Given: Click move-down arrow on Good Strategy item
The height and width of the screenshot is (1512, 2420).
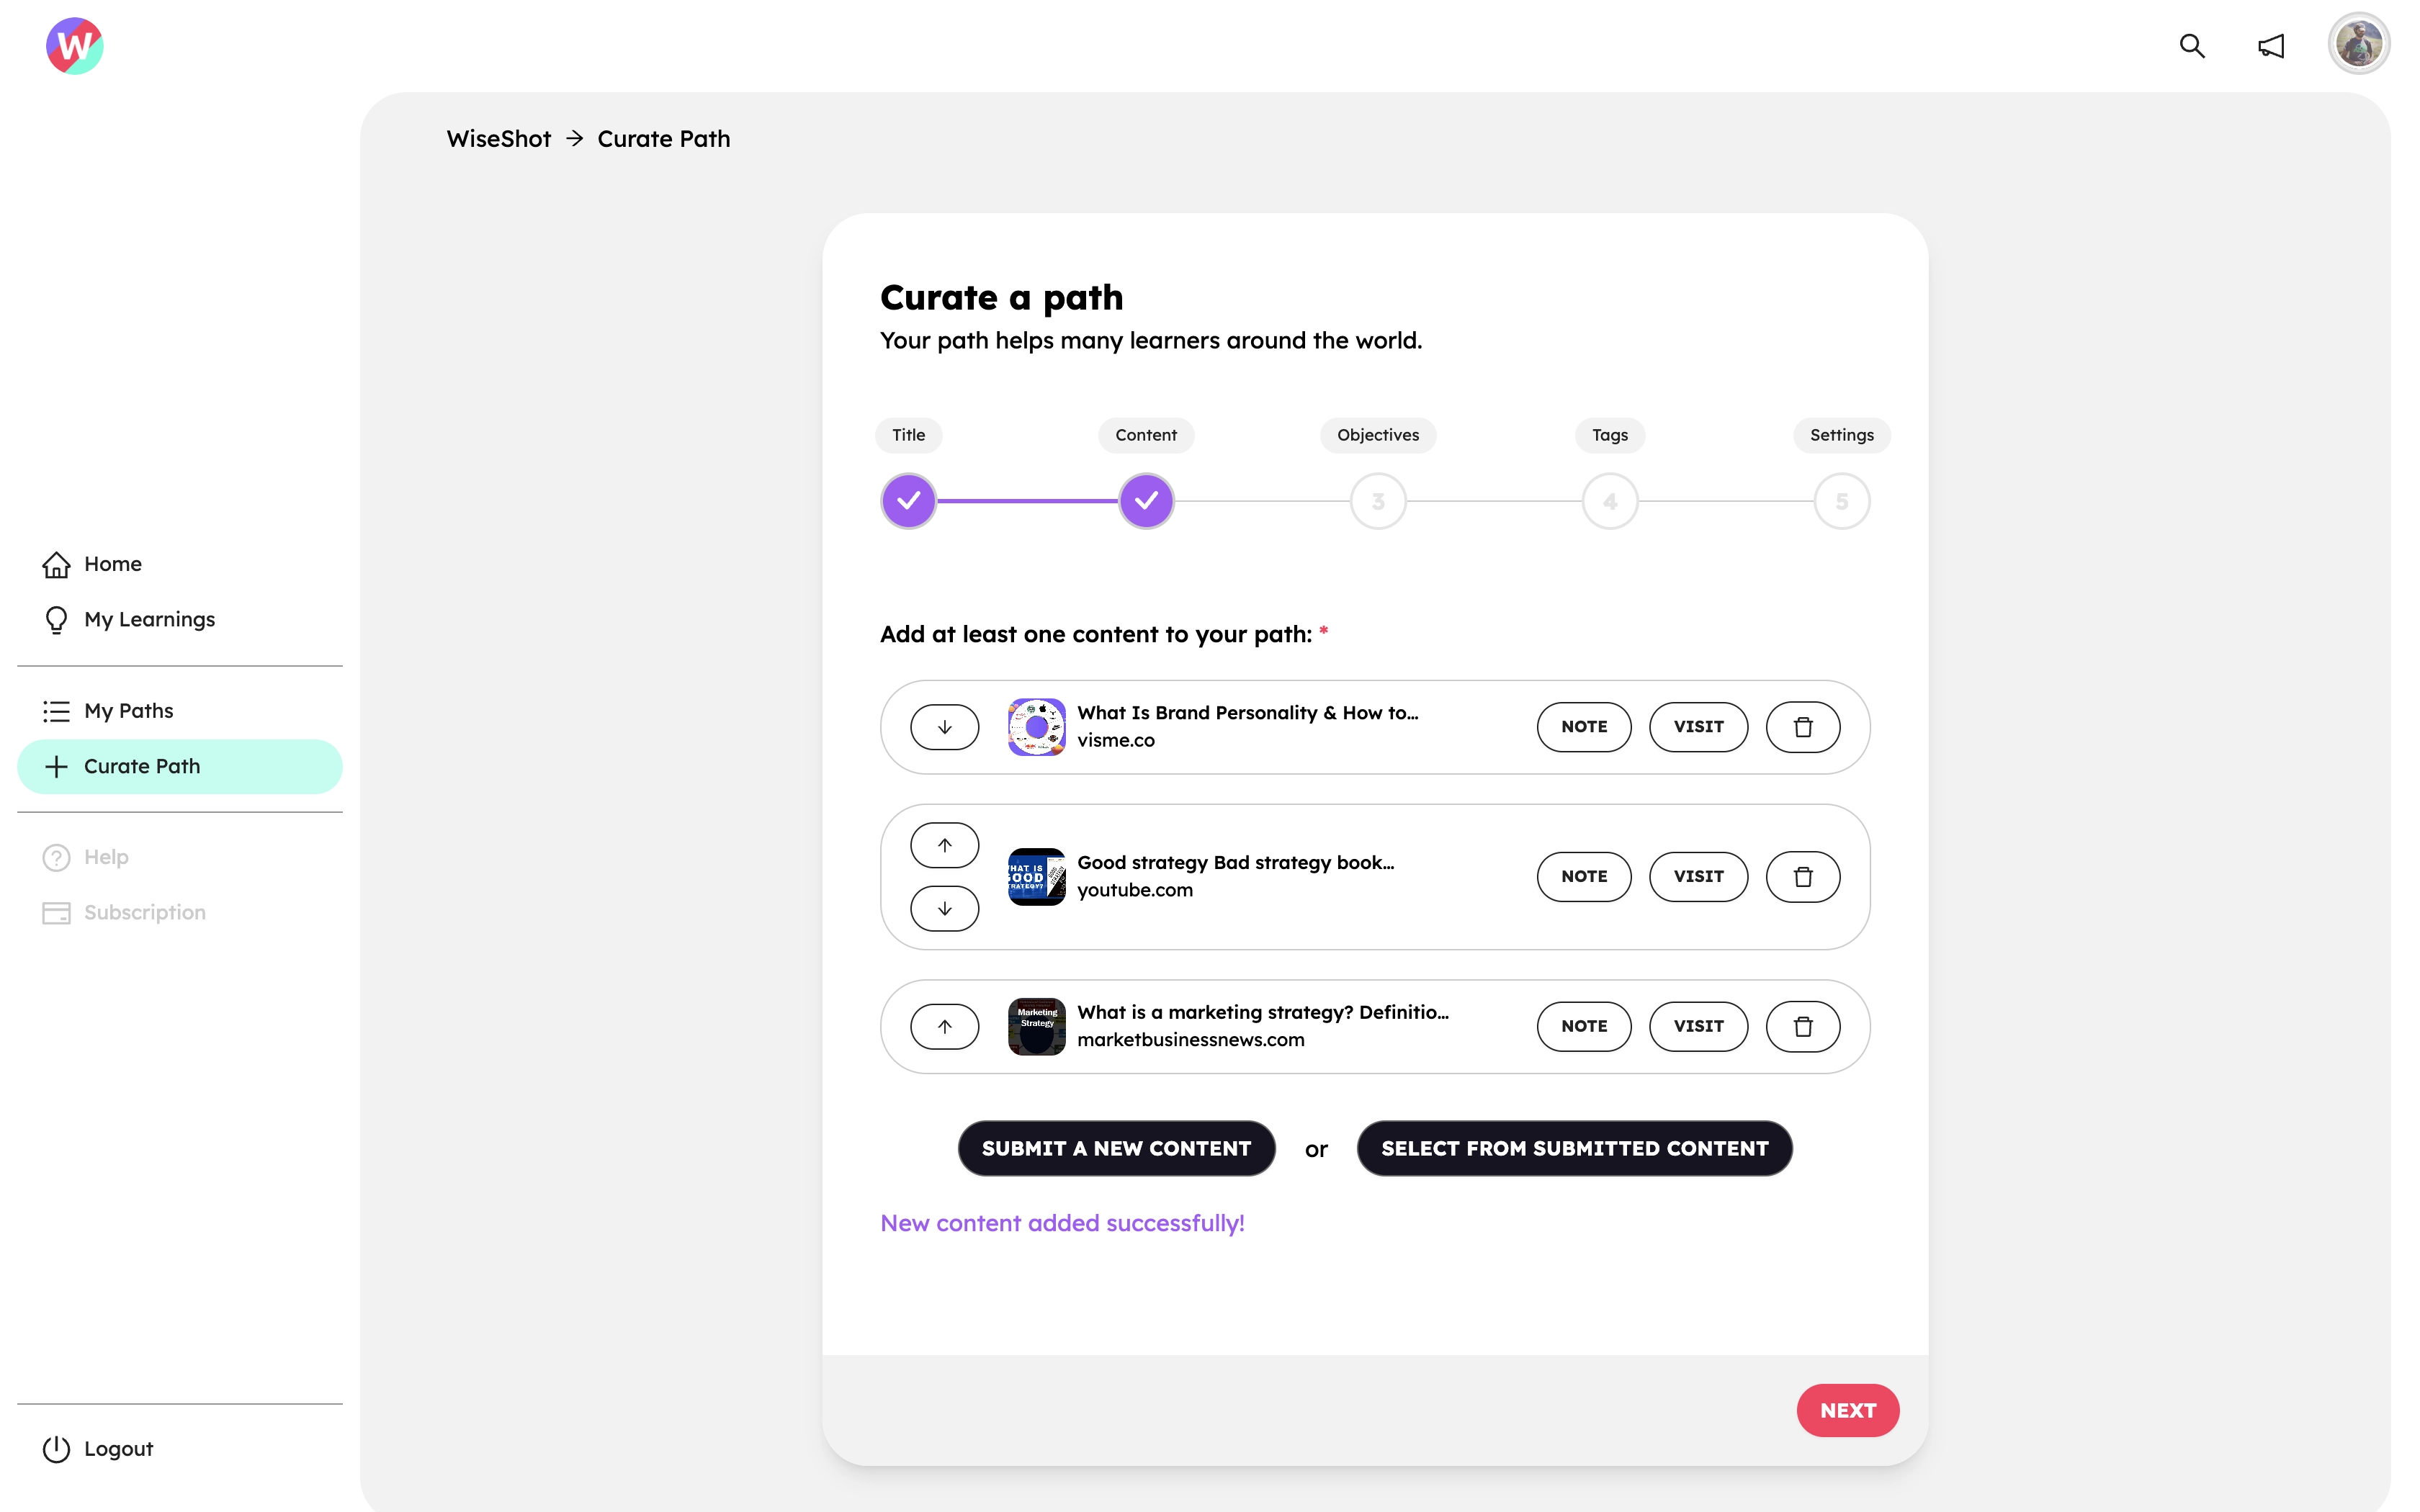Looking at the screenshot, I should (x=944, y=907).
